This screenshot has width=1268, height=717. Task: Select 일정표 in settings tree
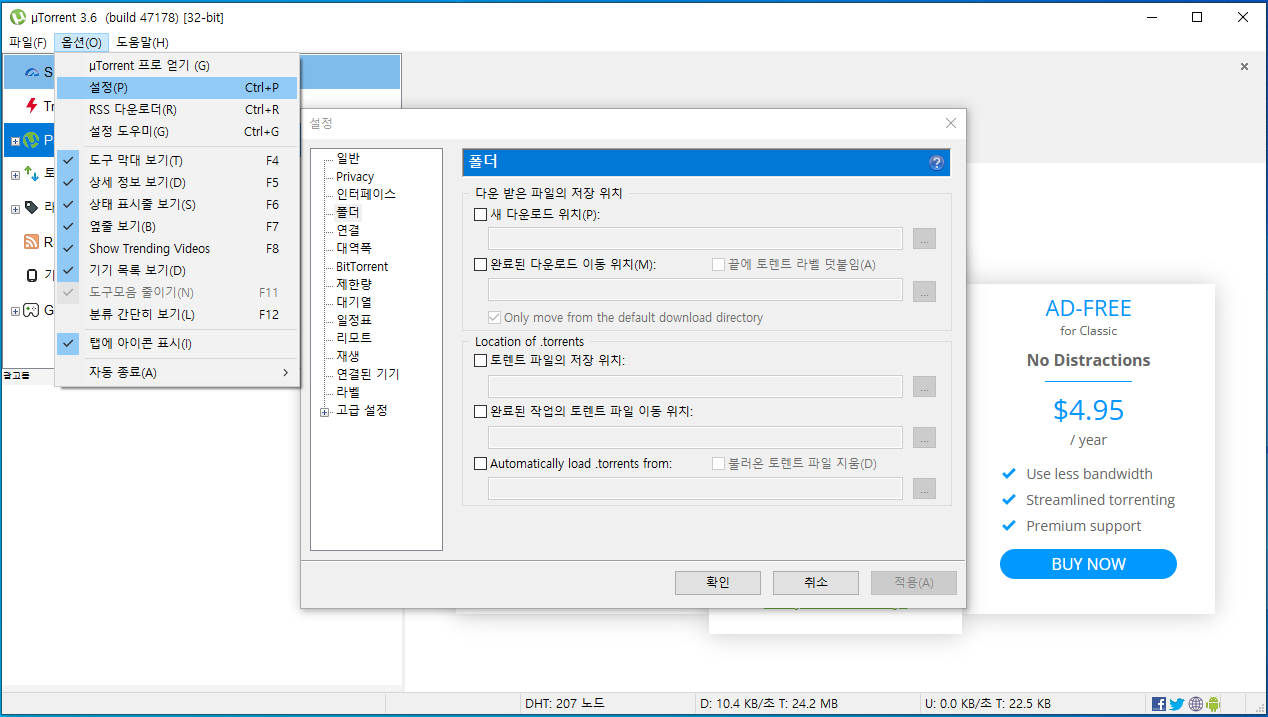tap(354, 320)
